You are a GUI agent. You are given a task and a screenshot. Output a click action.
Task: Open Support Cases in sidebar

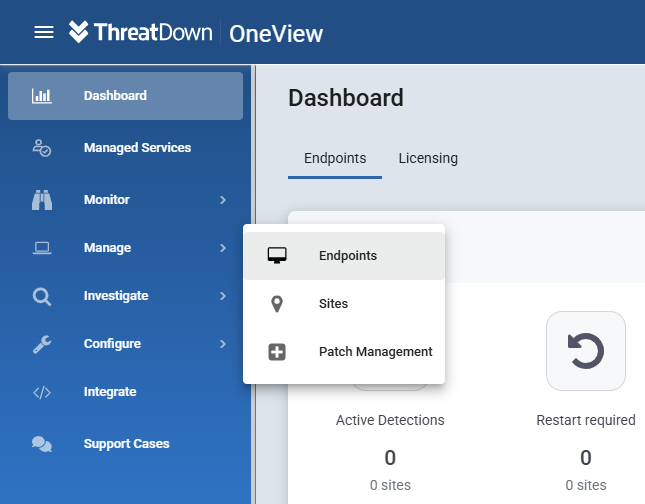(x=125, y=444)
